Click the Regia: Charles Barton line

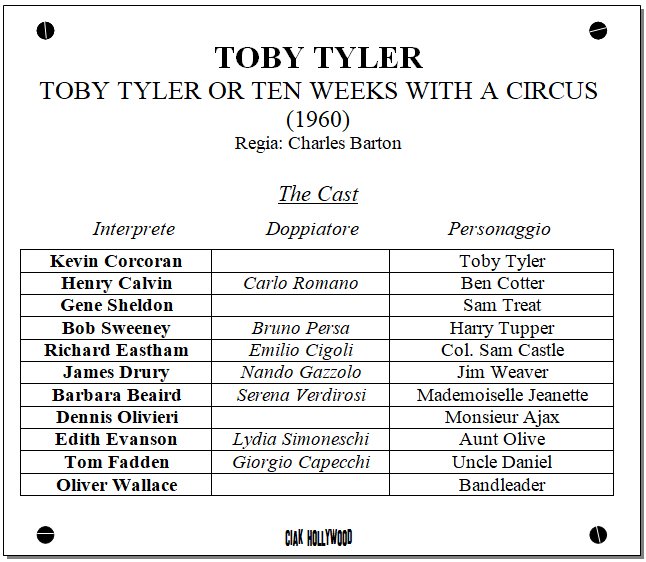point(318,143)
